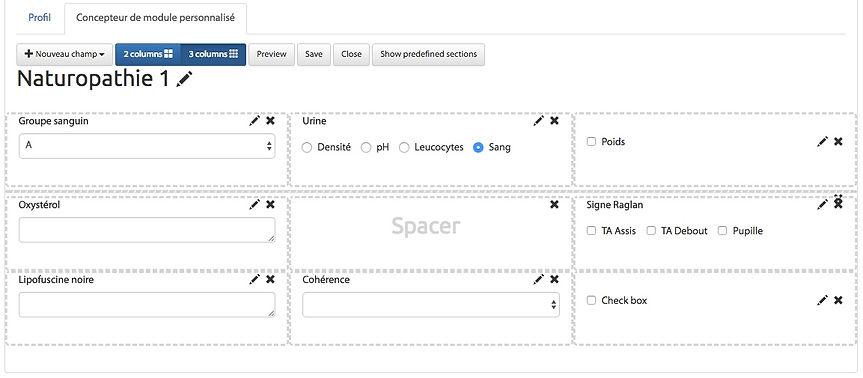Switch to the Profil tab
Screen dimensions: 863x378
pos(40,18)
